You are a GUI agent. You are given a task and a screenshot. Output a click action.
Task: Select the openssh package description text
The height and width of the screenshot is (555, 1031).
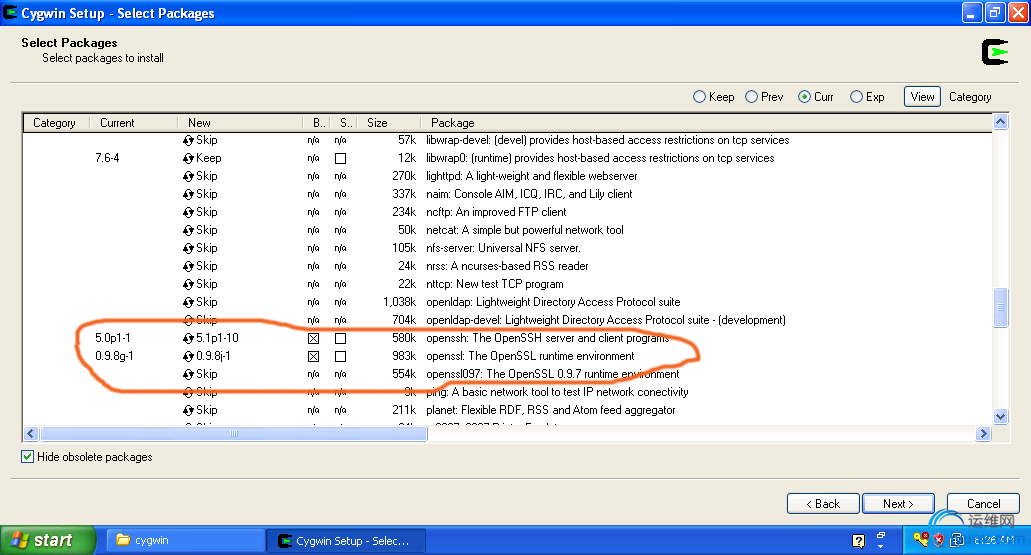point(547,338)
